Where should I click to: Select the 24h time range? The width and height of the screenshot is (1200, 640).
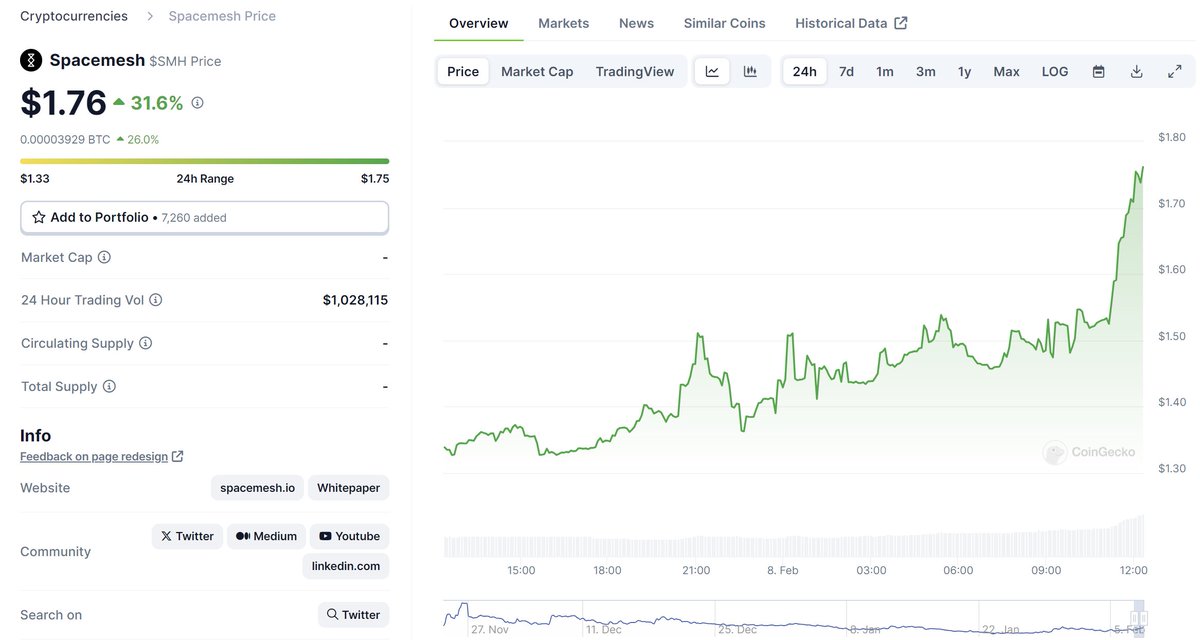point(804,71)
